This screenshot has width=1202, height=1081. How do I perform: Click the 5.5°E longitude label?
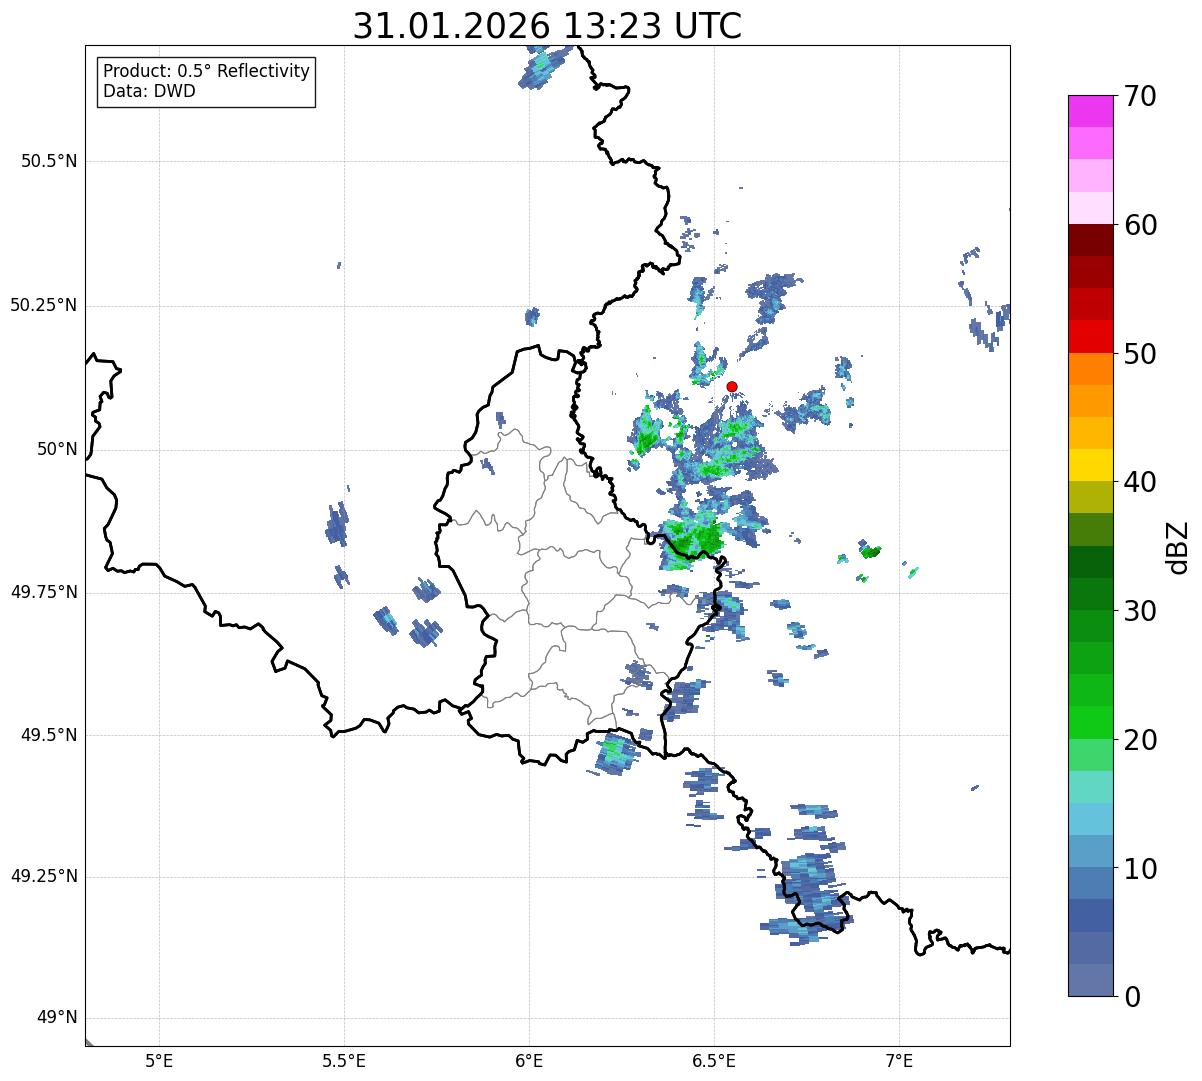coord(344,1060)
